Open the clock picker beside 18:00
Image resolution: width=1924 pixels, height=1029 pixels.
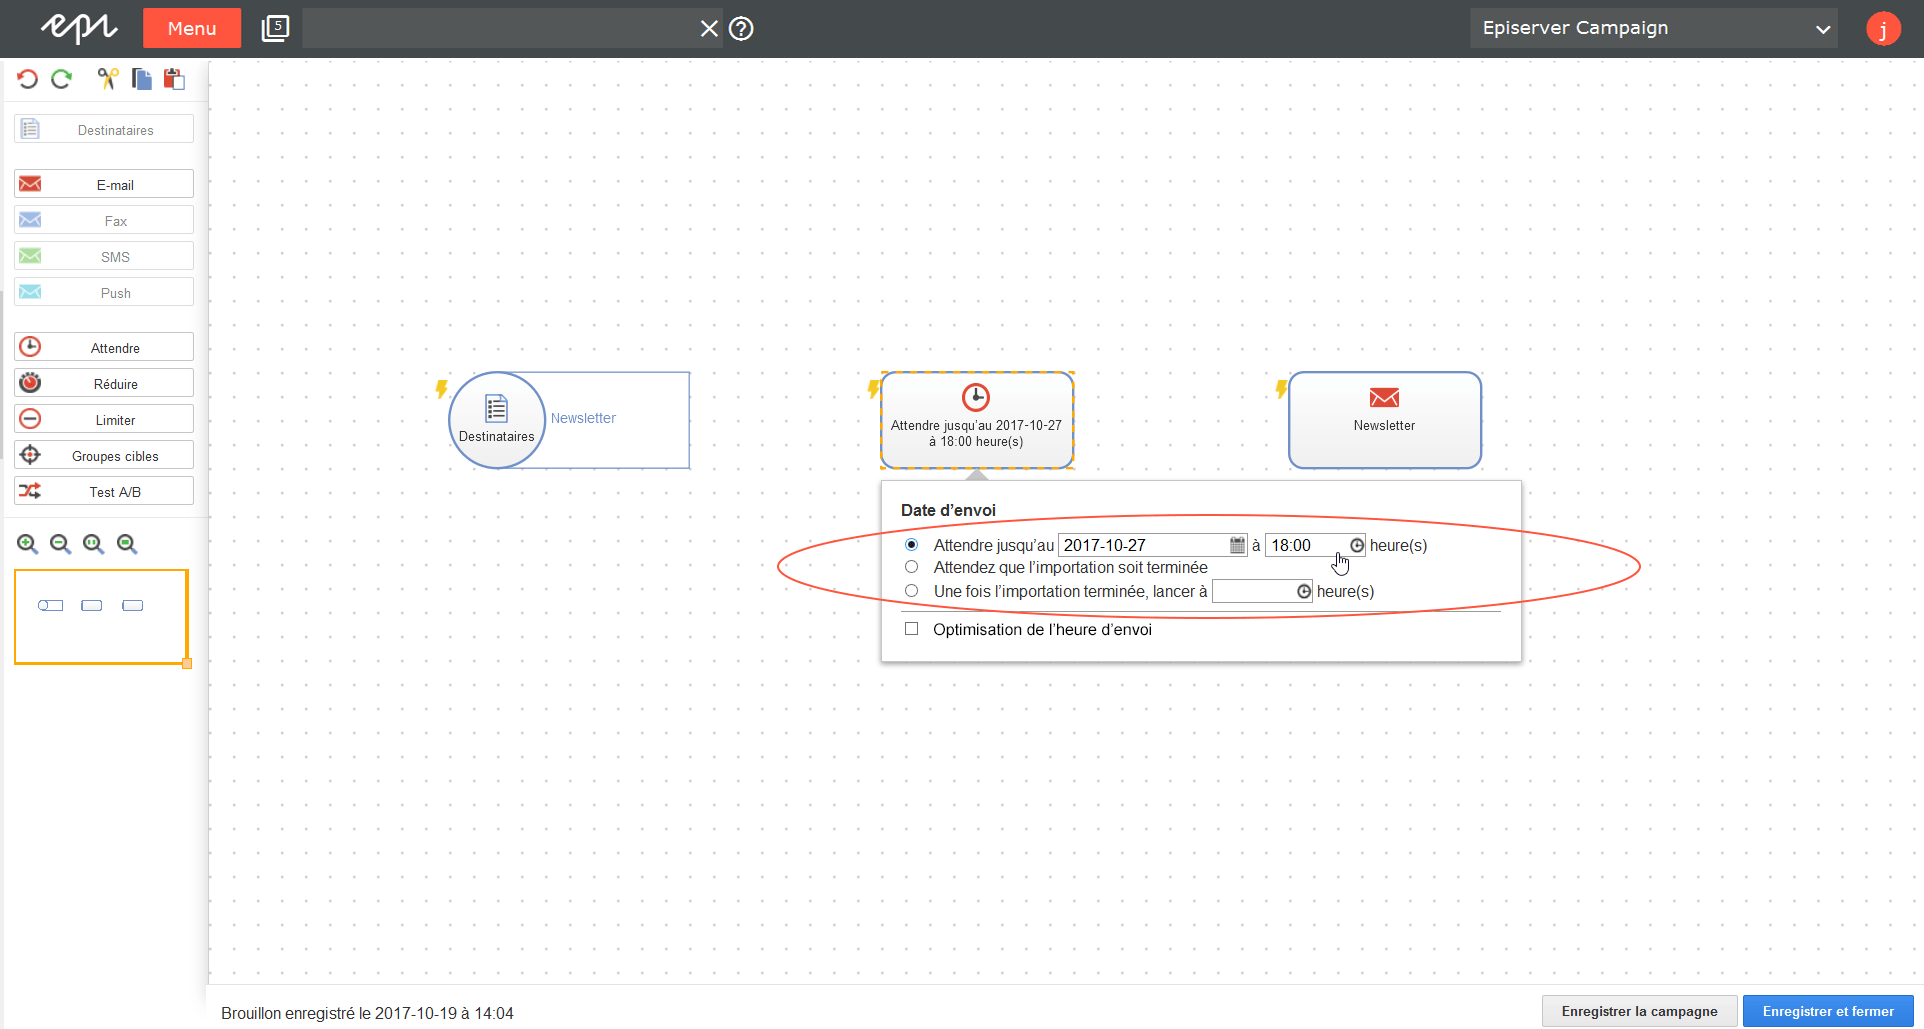click(x=1357, y=545)
